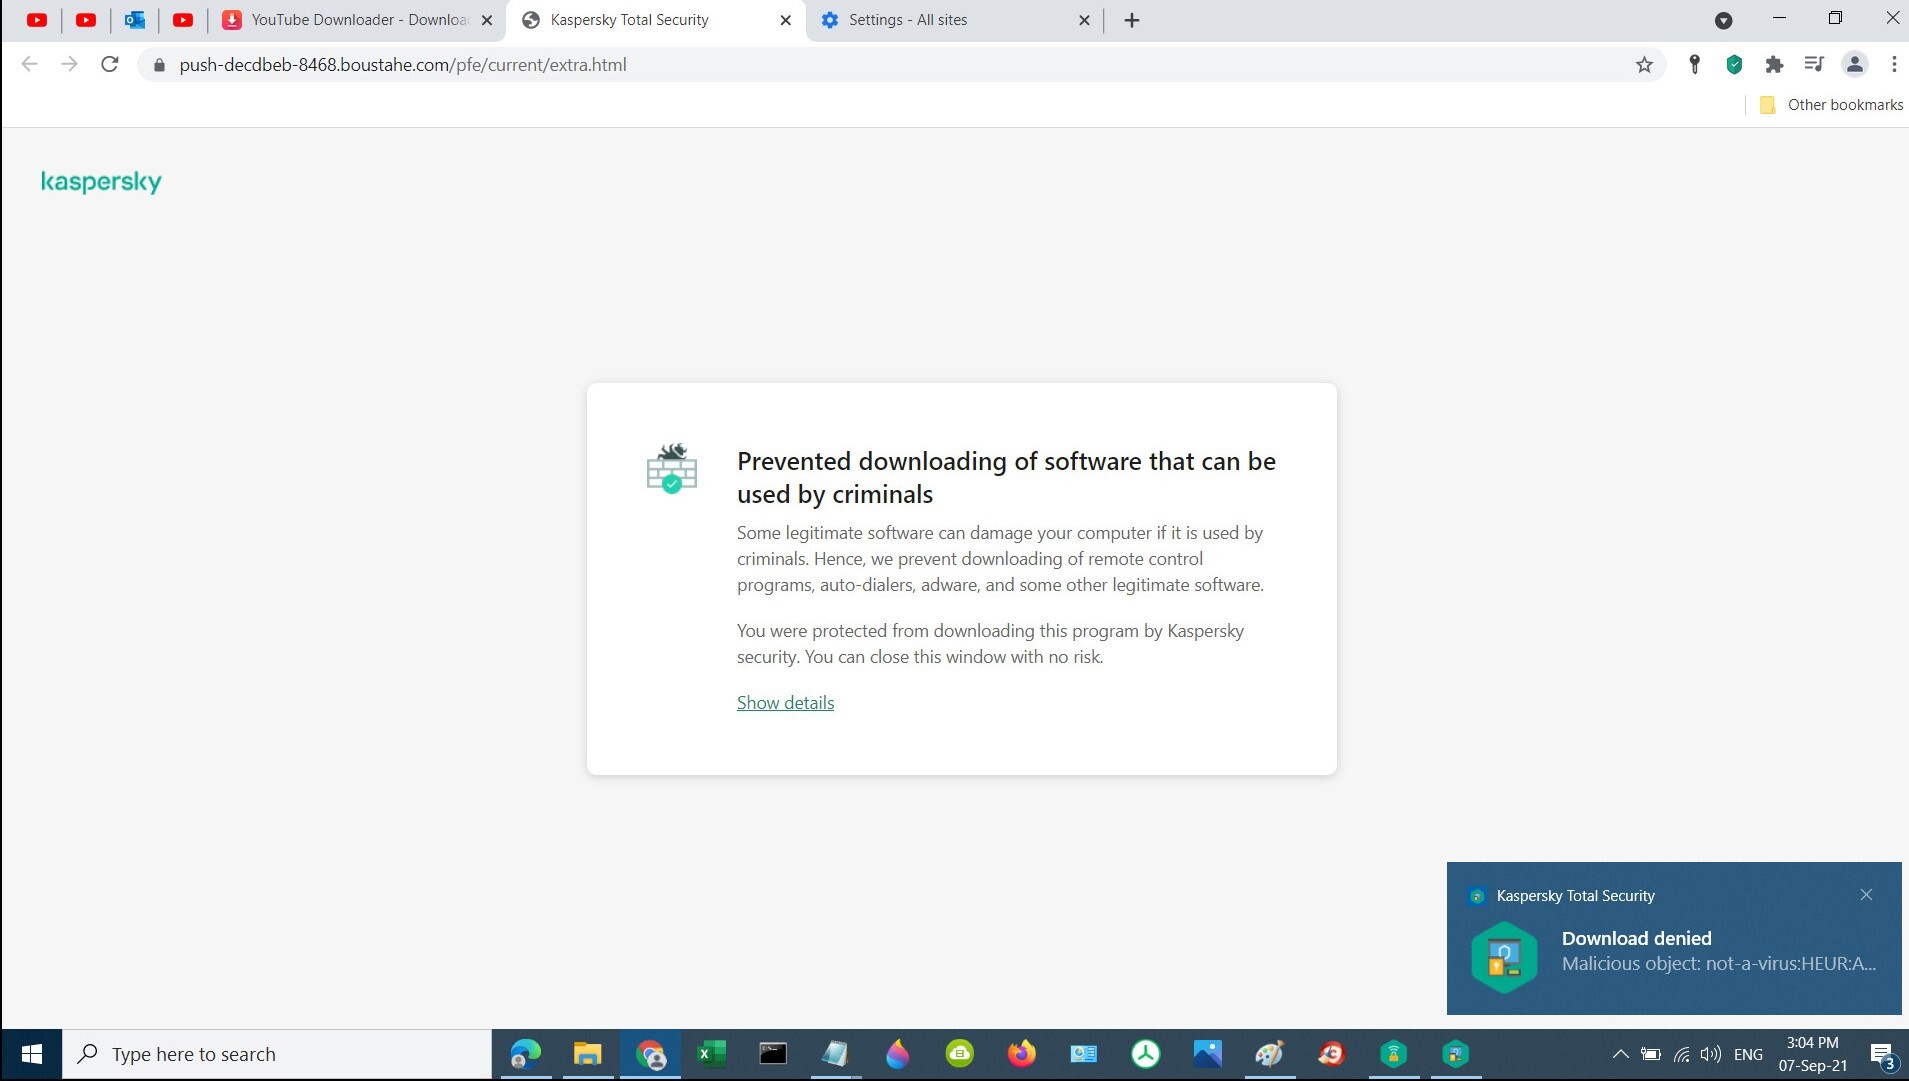
Task: Click the Show details link
Action: (x=785, y=703)
